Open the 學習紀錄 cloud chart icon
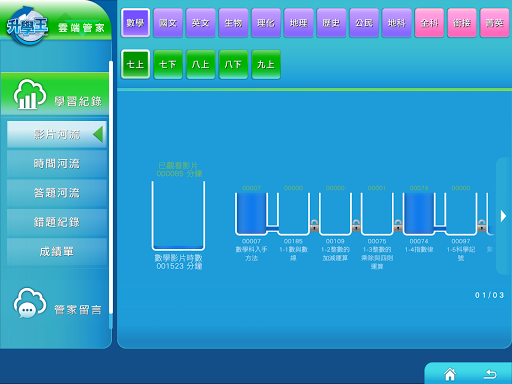 point(29,94)
